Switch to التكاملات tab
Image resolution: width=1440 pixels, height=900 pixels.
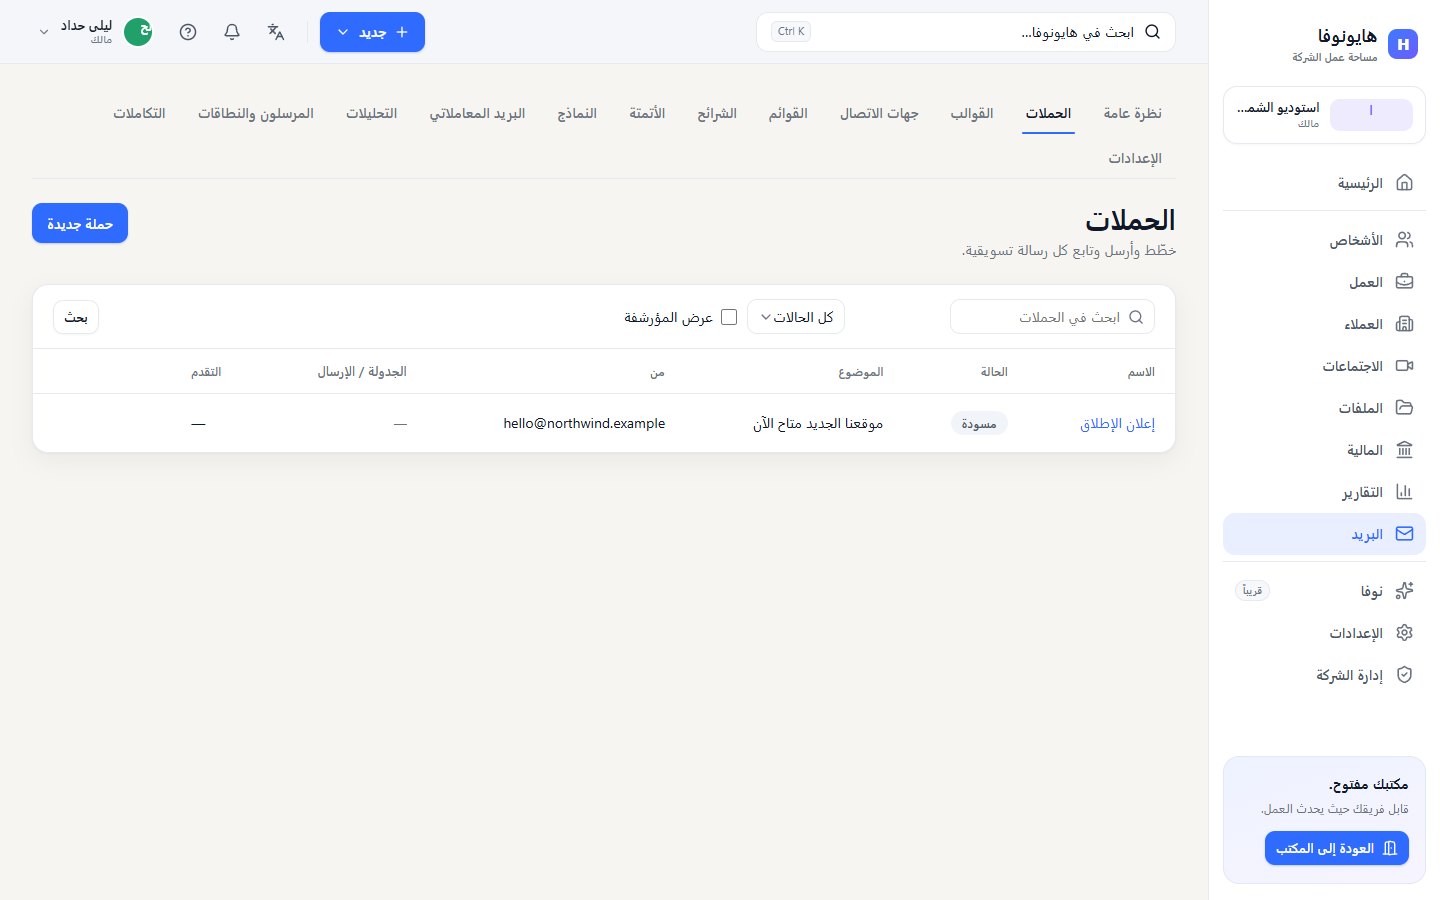[x=139, y=113]
